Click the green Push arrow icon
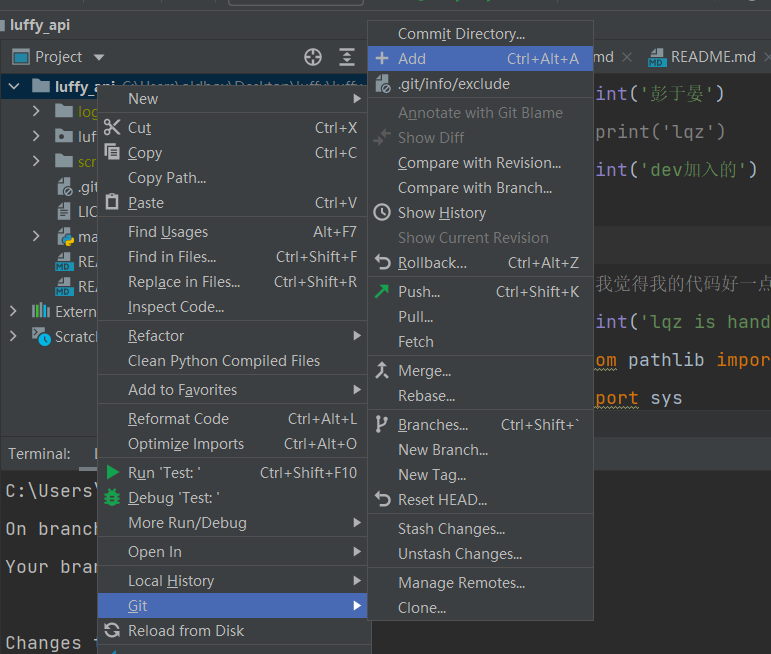This screenshot has width=771, height=654. 381,292
